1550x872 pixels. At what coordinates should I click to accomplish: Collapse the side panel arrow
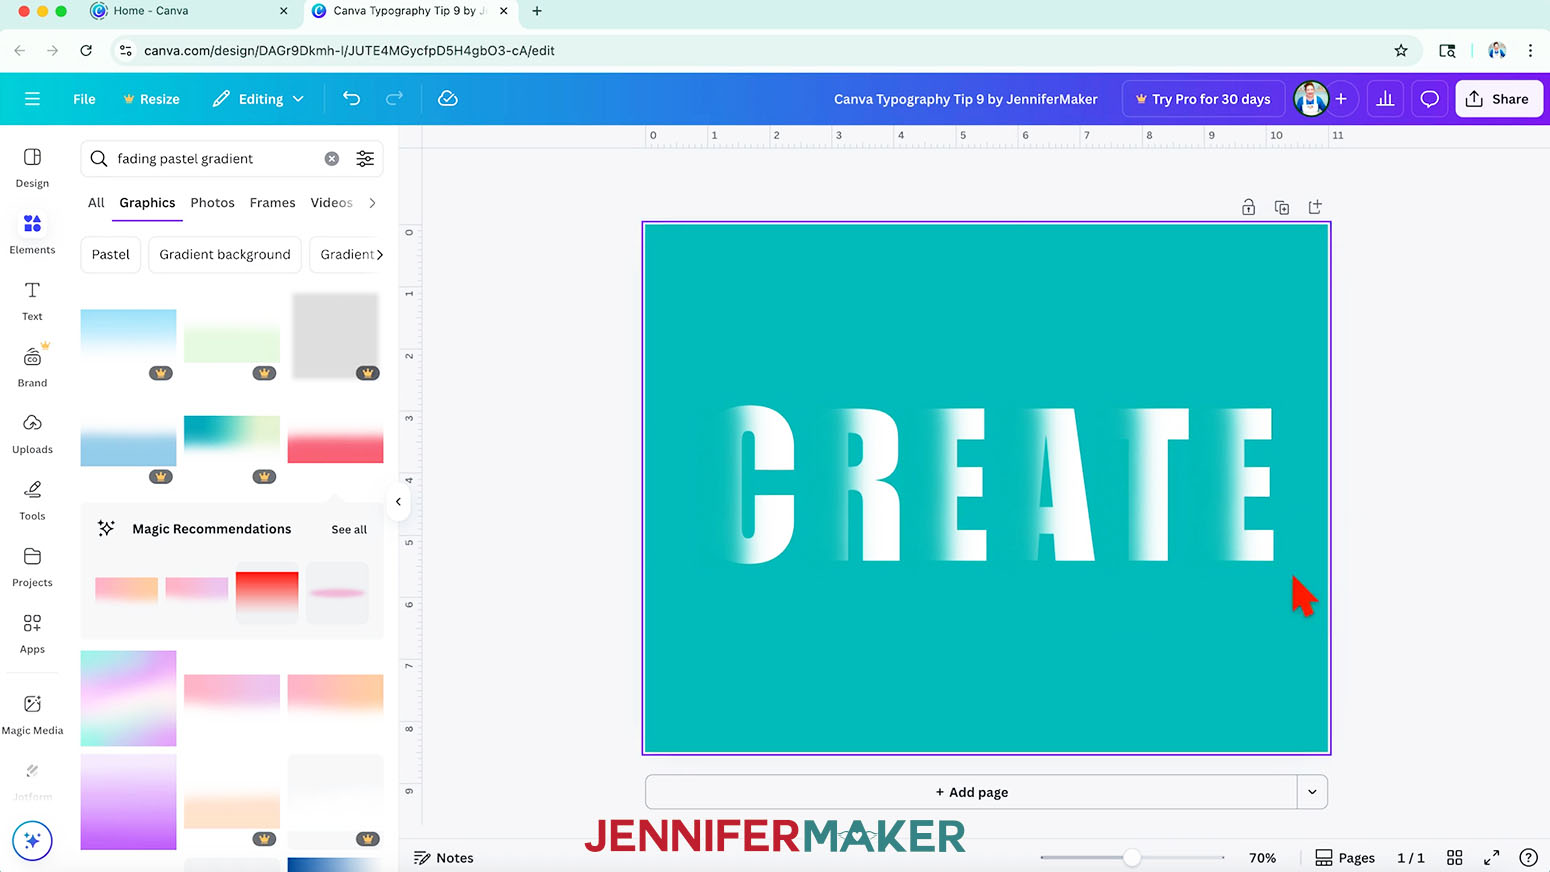398,502
